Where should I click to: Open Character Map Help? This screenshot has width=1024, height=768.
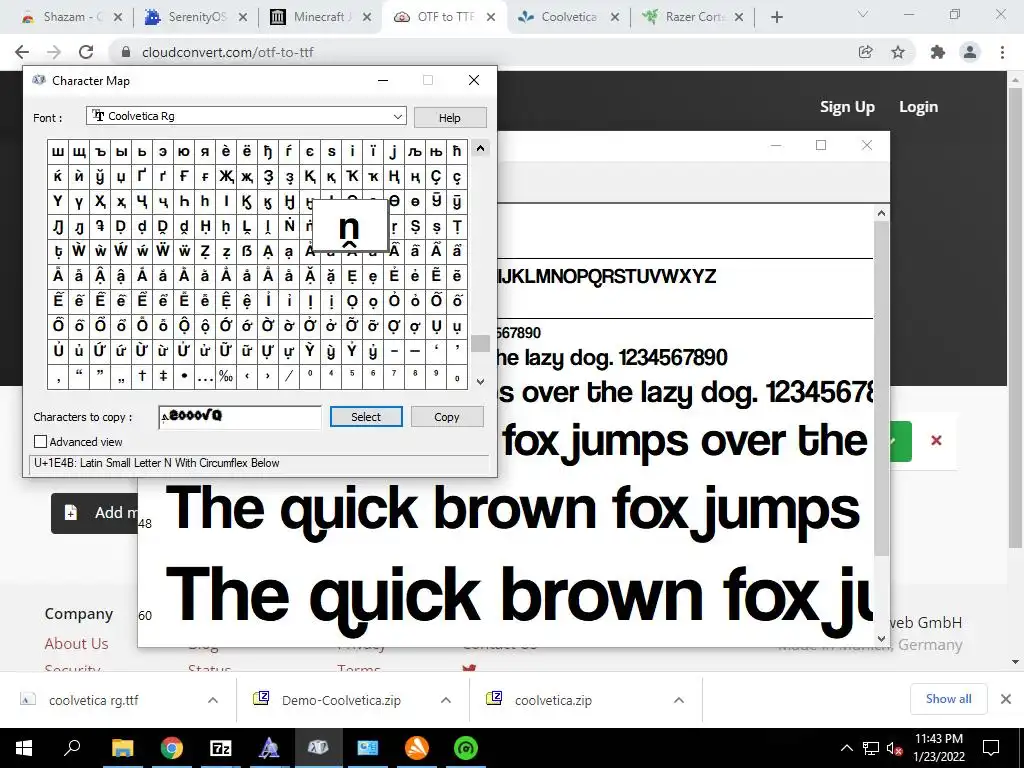point(449,118)
